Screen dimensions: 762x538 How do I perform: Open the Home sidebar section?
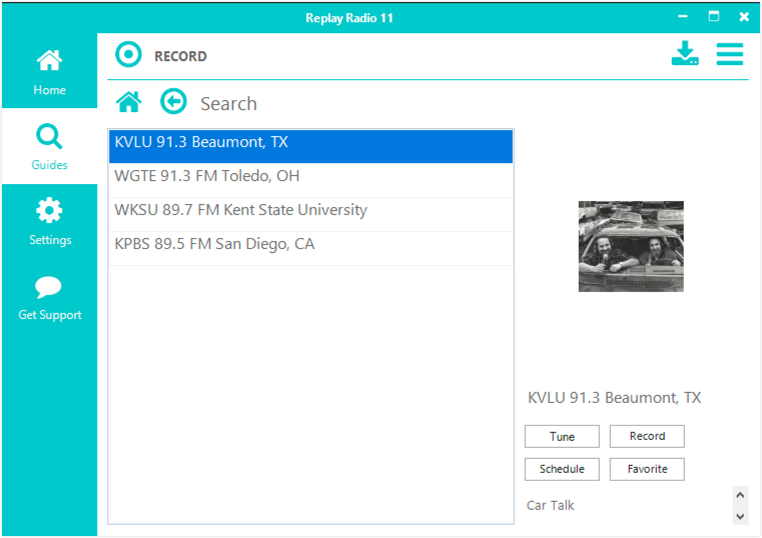pyautogui.click(x=49, y=72)
